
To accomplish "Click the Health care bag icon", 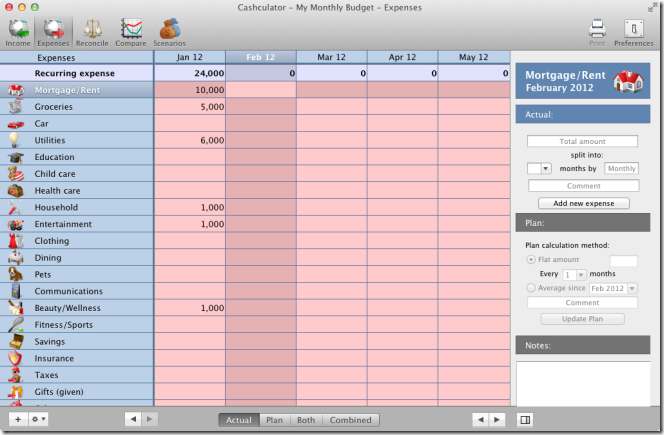I will click(x=16, y=191).
